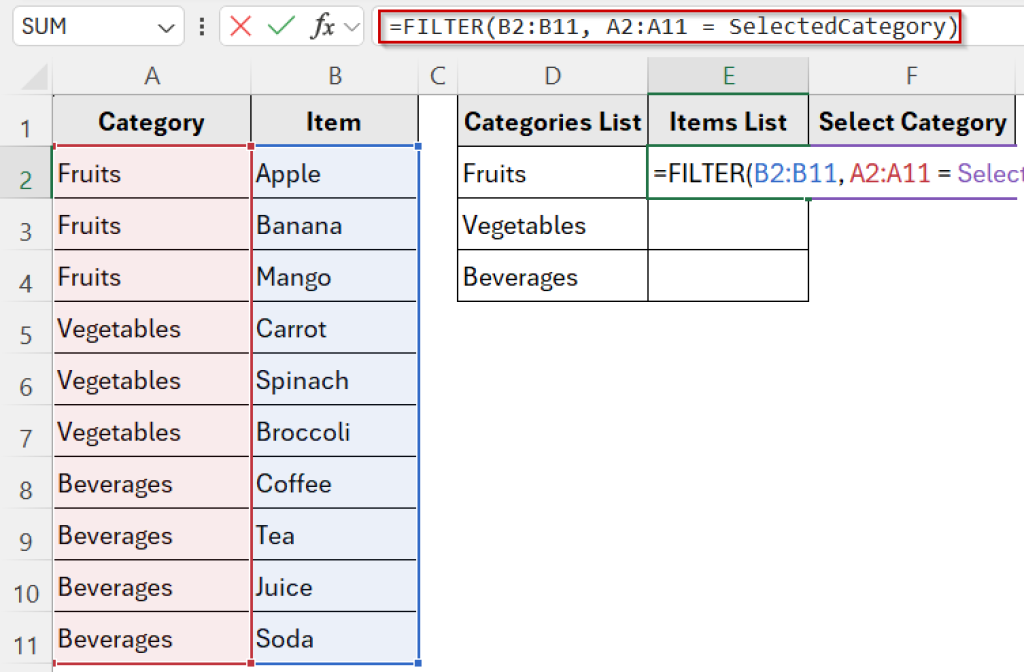Select column B header
1024x672 pixels.
334,76
